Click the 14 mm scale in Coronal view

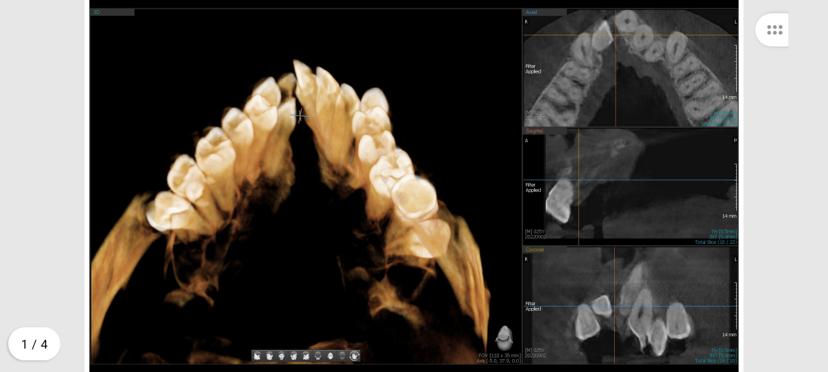coord(729,334)
